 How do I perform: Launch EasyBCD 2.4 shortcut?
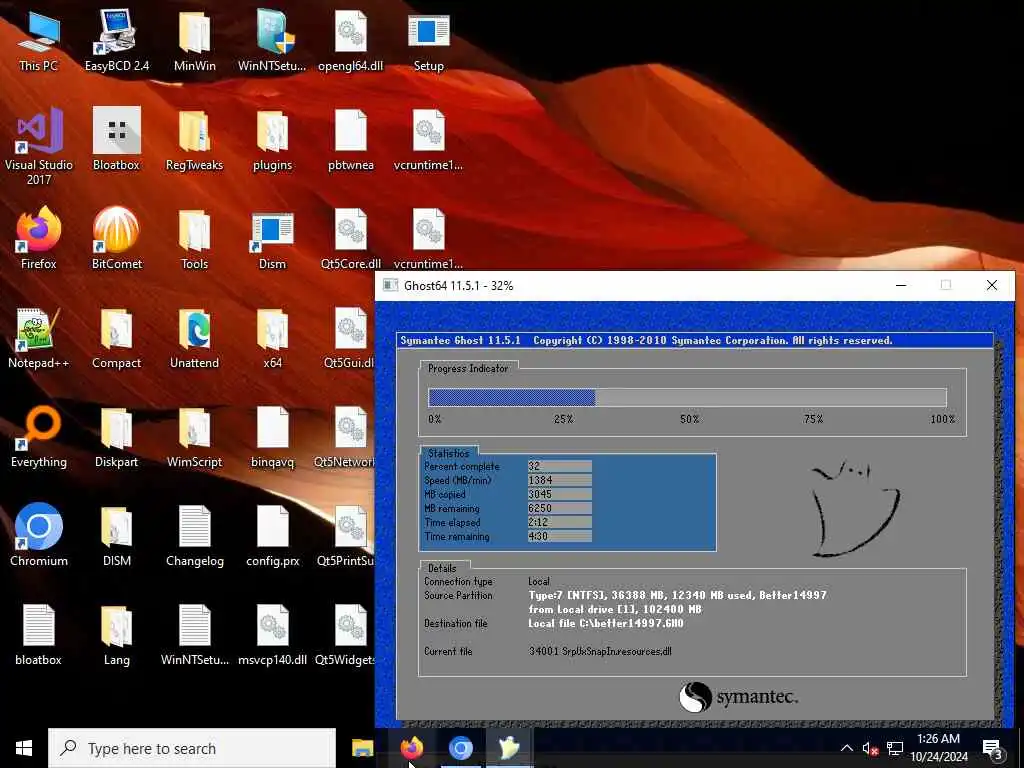(117, 40)
